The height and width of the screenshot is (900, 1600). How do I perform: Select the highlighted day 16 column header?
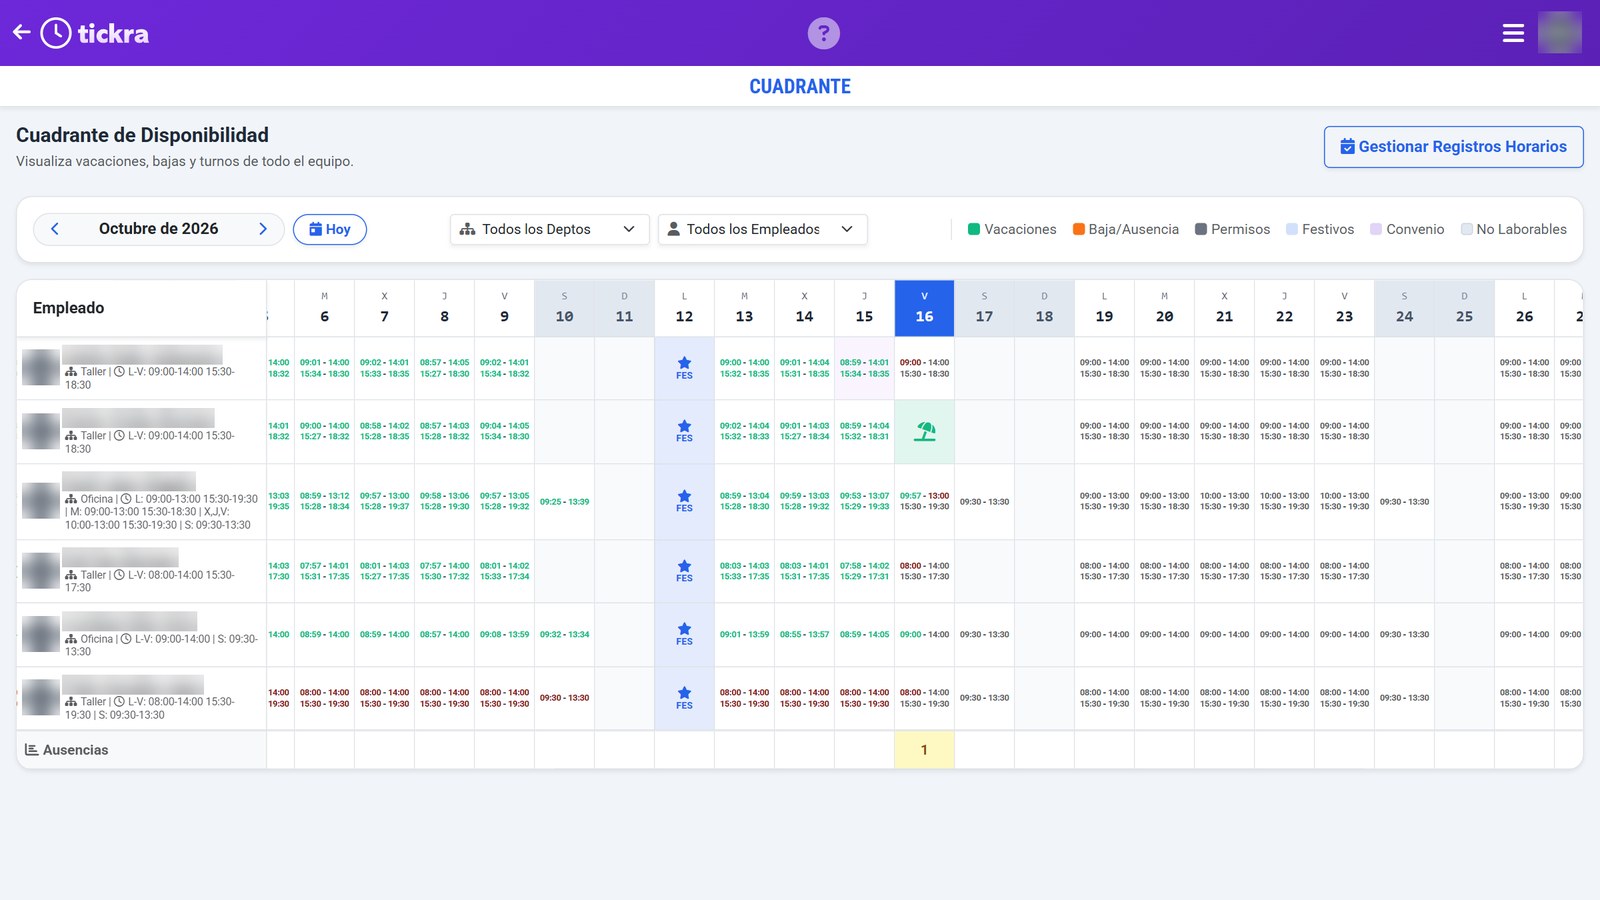924,308
